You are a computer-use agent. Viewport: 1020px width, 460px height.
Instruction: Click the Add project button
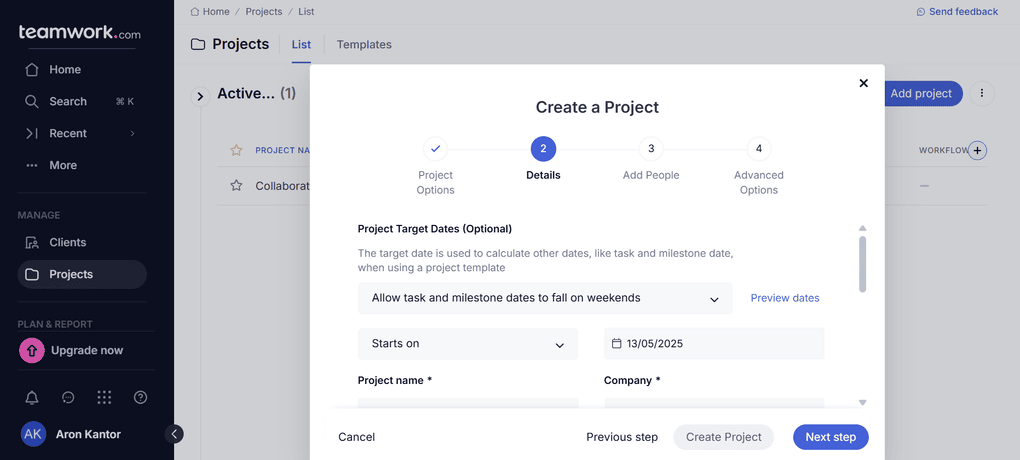click(x=921, y=94)
